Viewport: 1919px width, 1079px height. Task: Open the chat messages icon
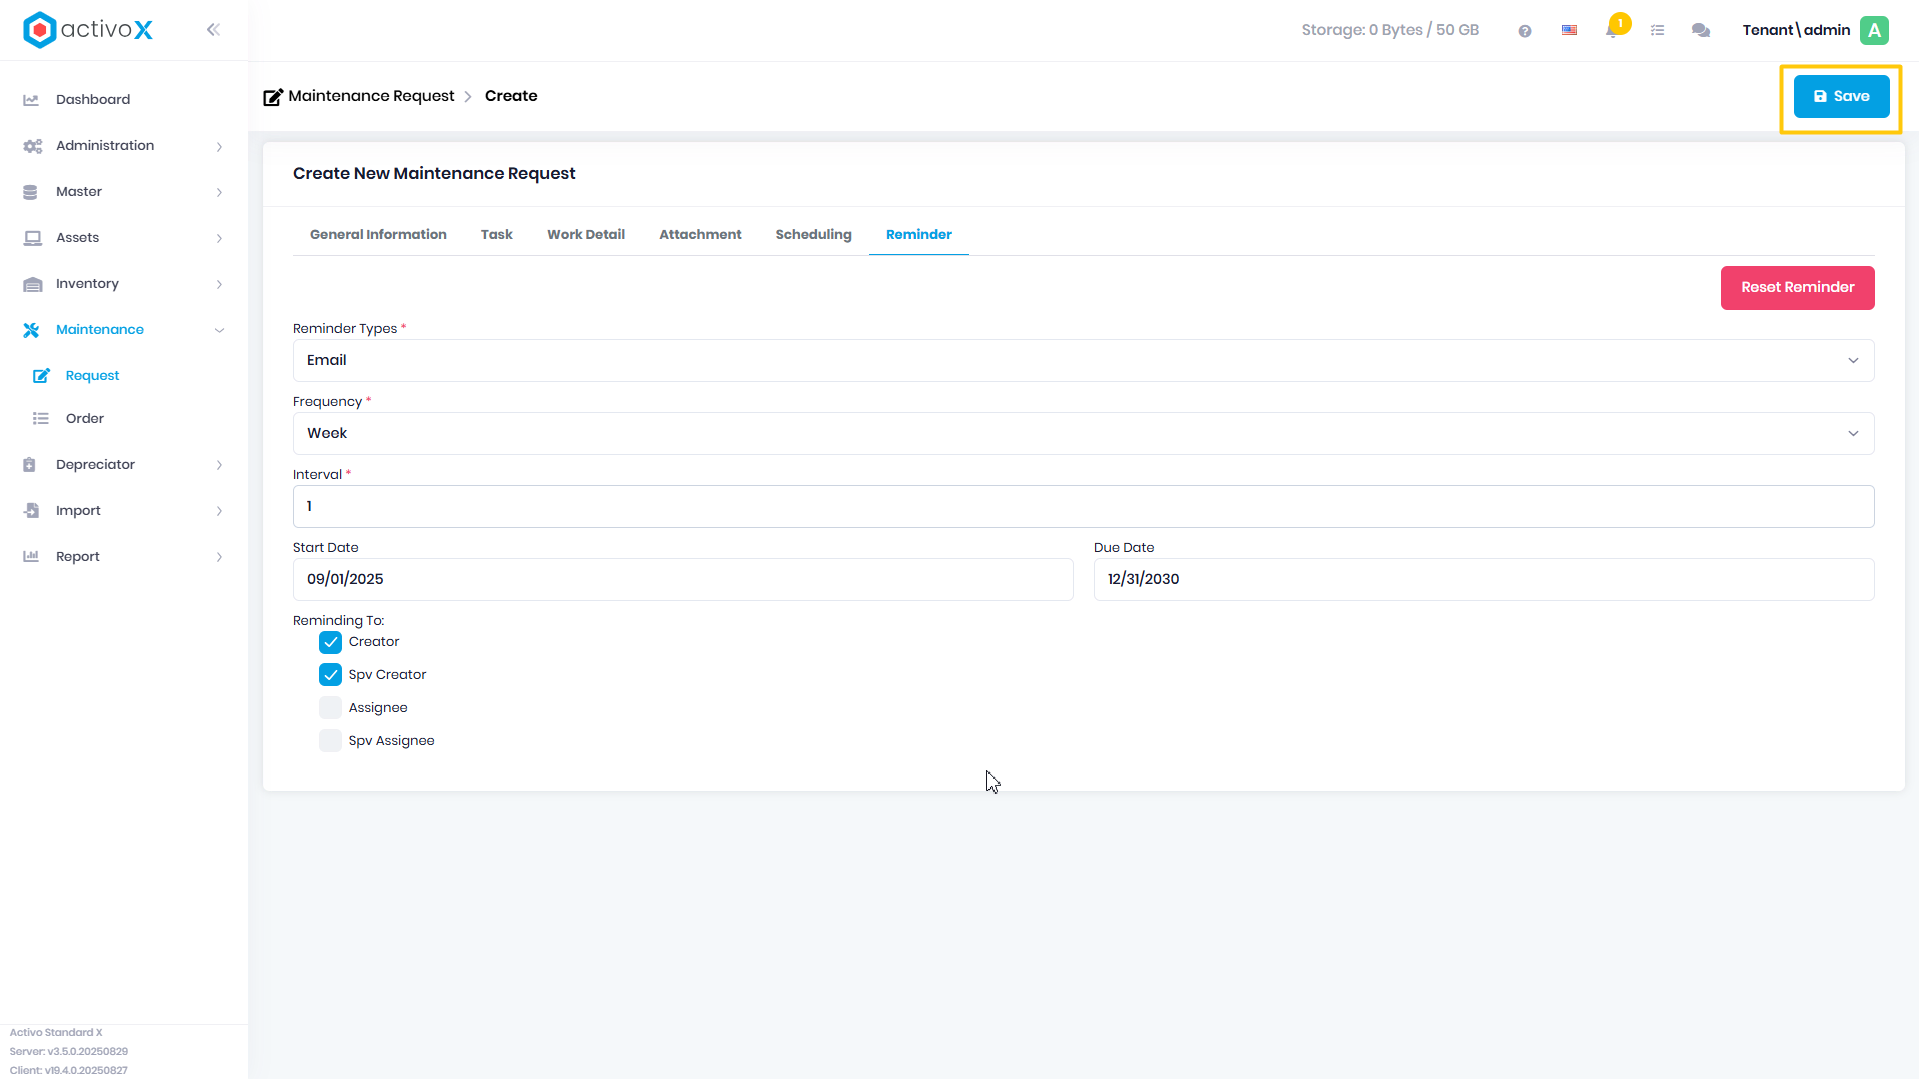1700,31
